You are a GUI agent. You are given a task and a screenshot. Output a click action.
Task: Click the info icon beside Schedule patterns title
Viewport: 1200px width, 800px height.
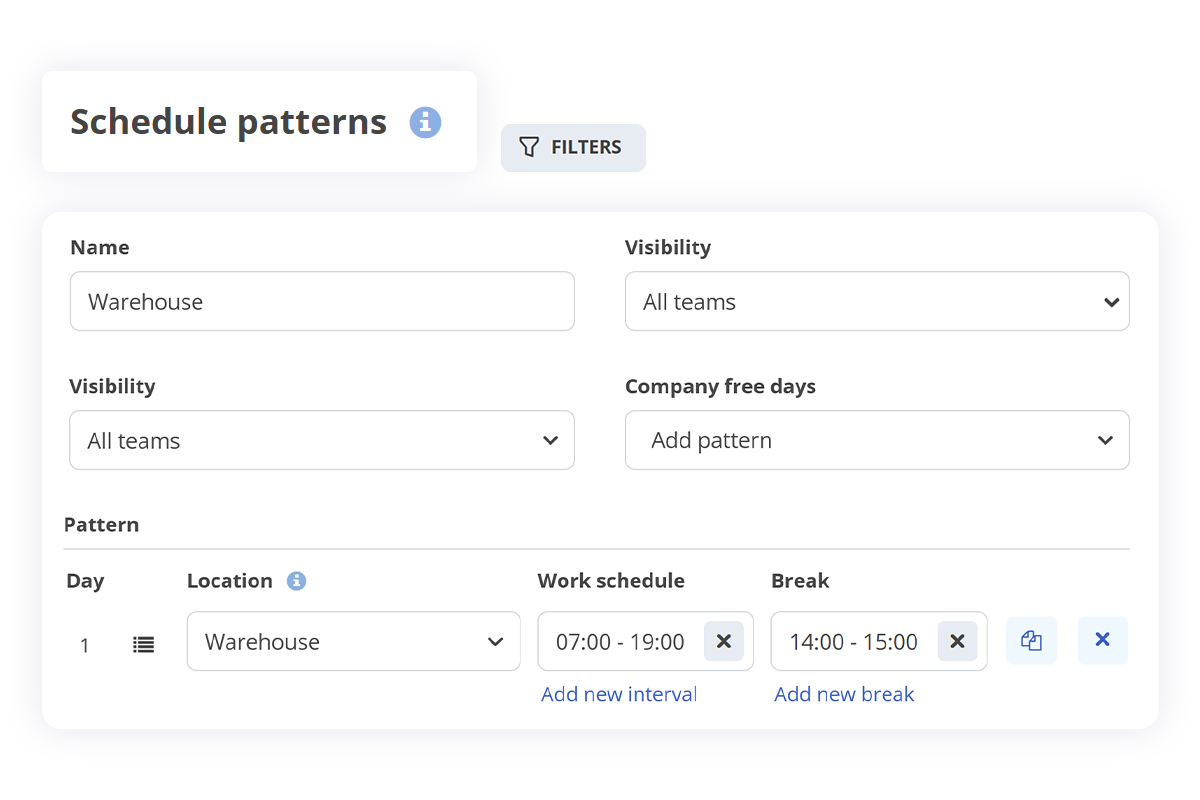pos(425,122)
